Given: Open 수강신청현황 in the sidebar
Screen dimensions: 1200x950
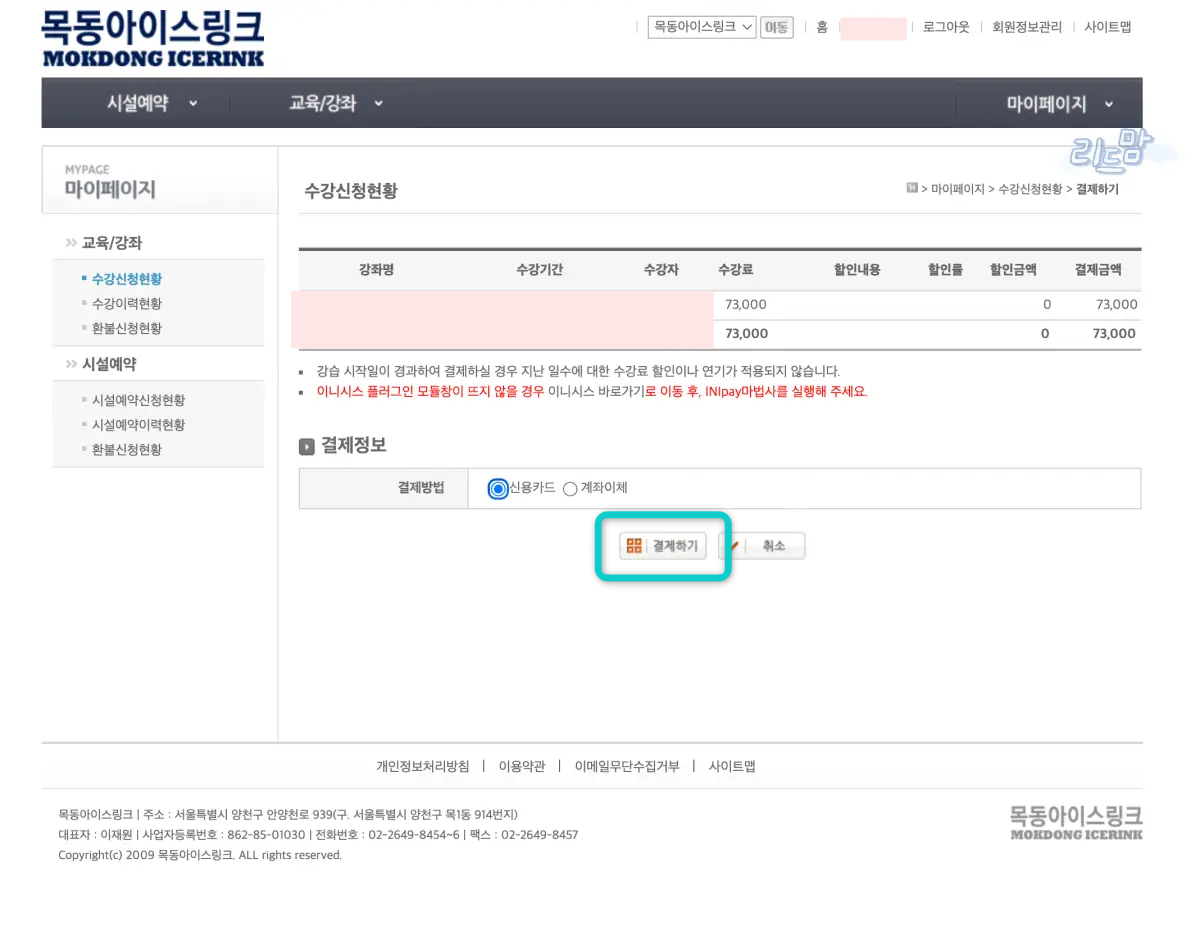Looking at the screenshot, I should [127, 279].
